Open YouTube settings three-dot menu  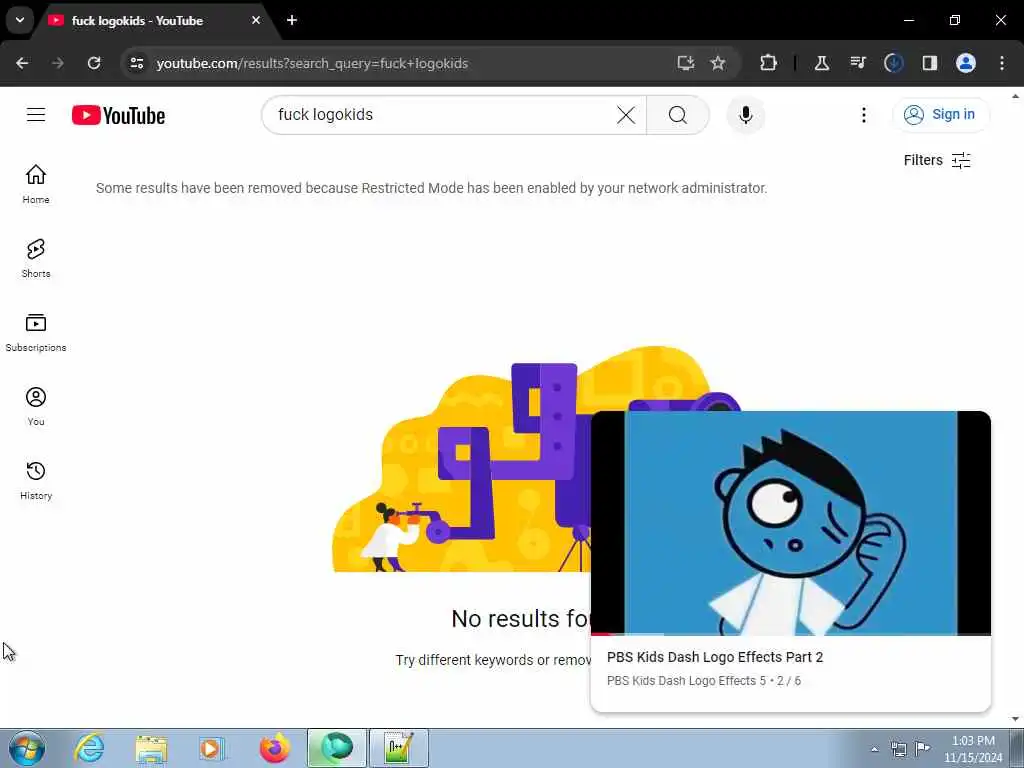(863, 115)
